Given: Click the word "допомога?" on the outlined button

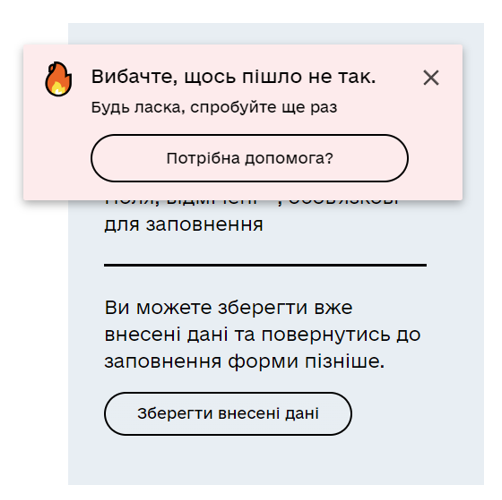Looking at the screenshot, I should (289, 159).
